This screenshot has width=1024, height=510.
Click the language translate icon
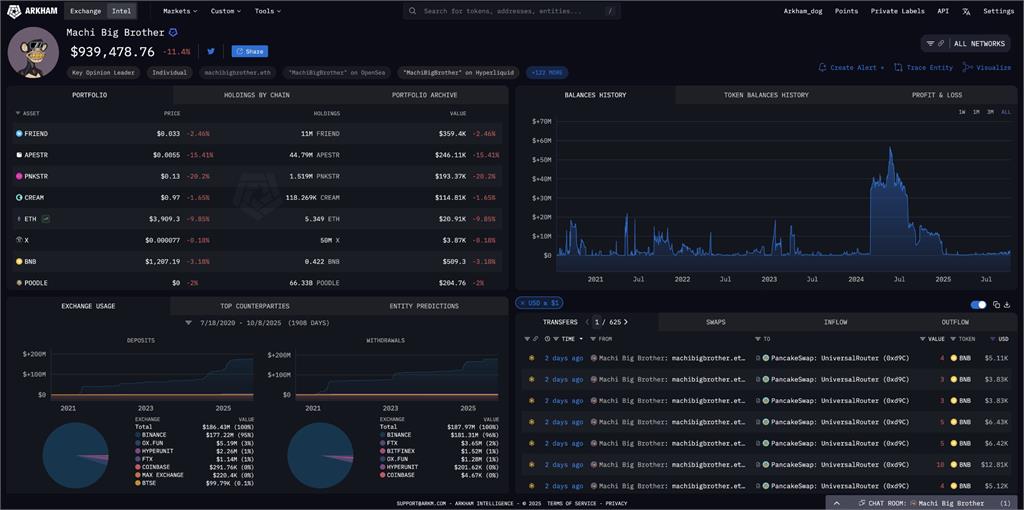(966, 11)
